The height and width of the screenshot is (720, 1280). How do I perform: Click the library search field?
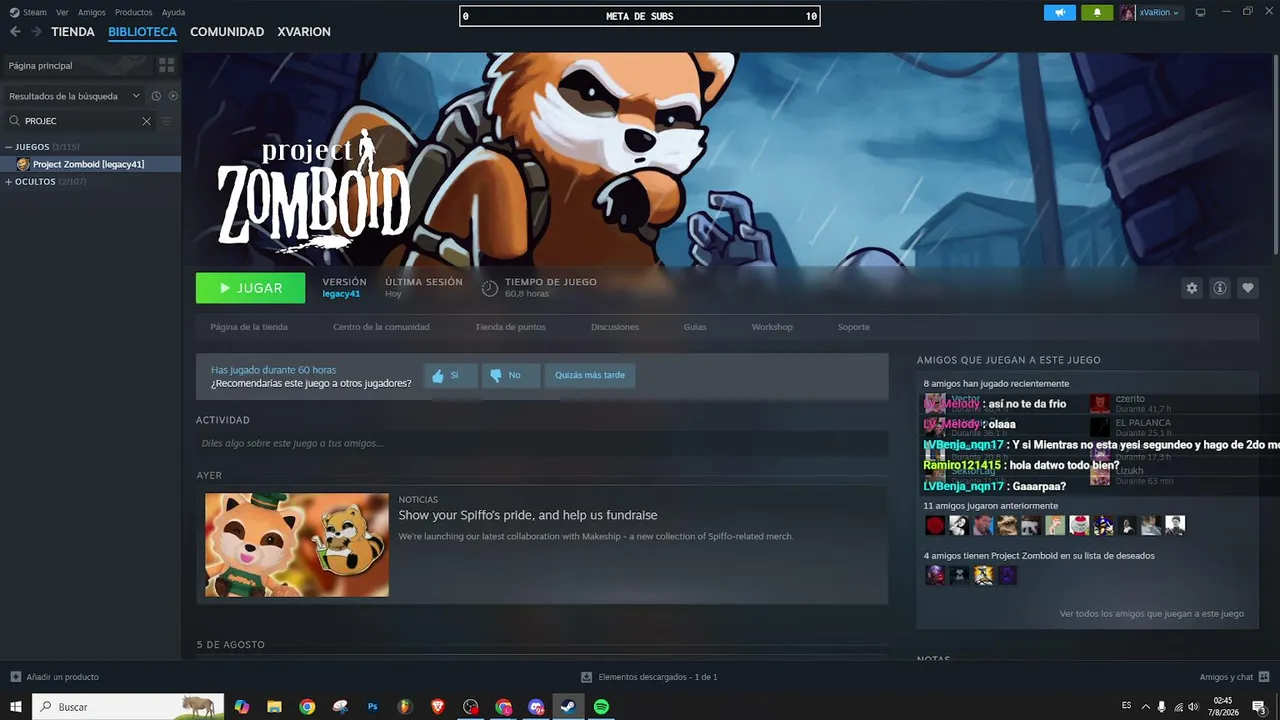pos(80,121)
